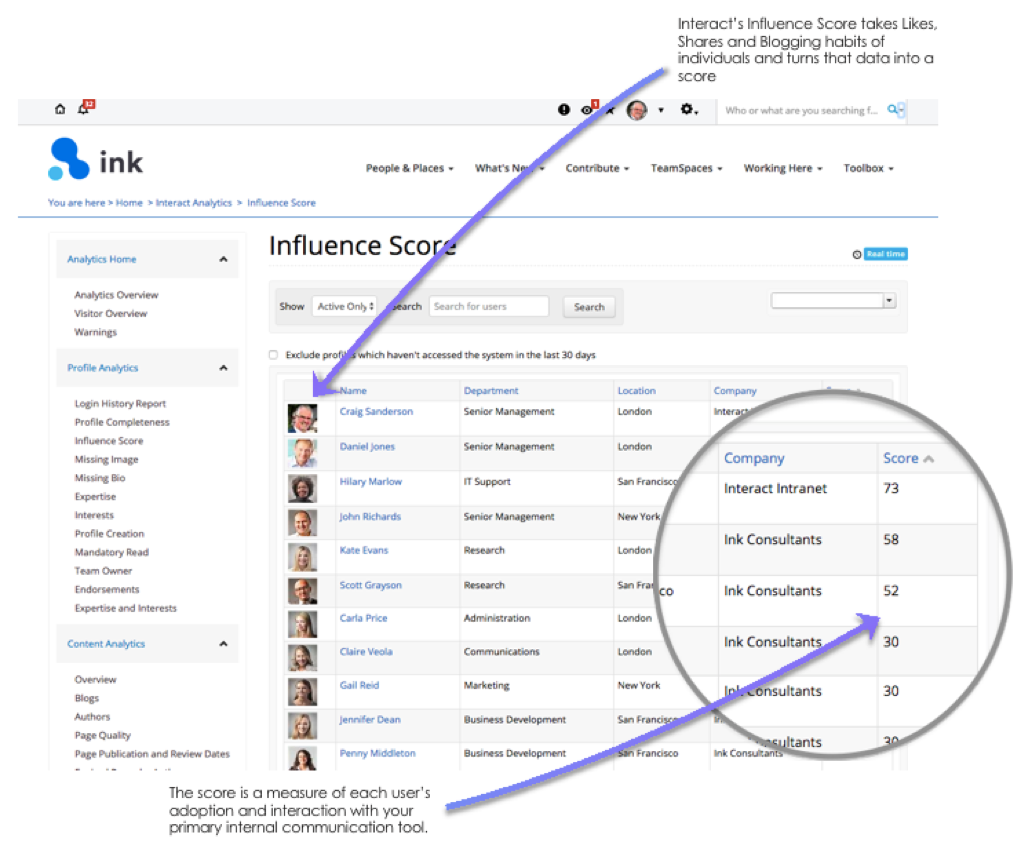The image size is (1020, 847).
Task: Open Endorsements report
Action: pyautogui.click(x=107, y=589)
